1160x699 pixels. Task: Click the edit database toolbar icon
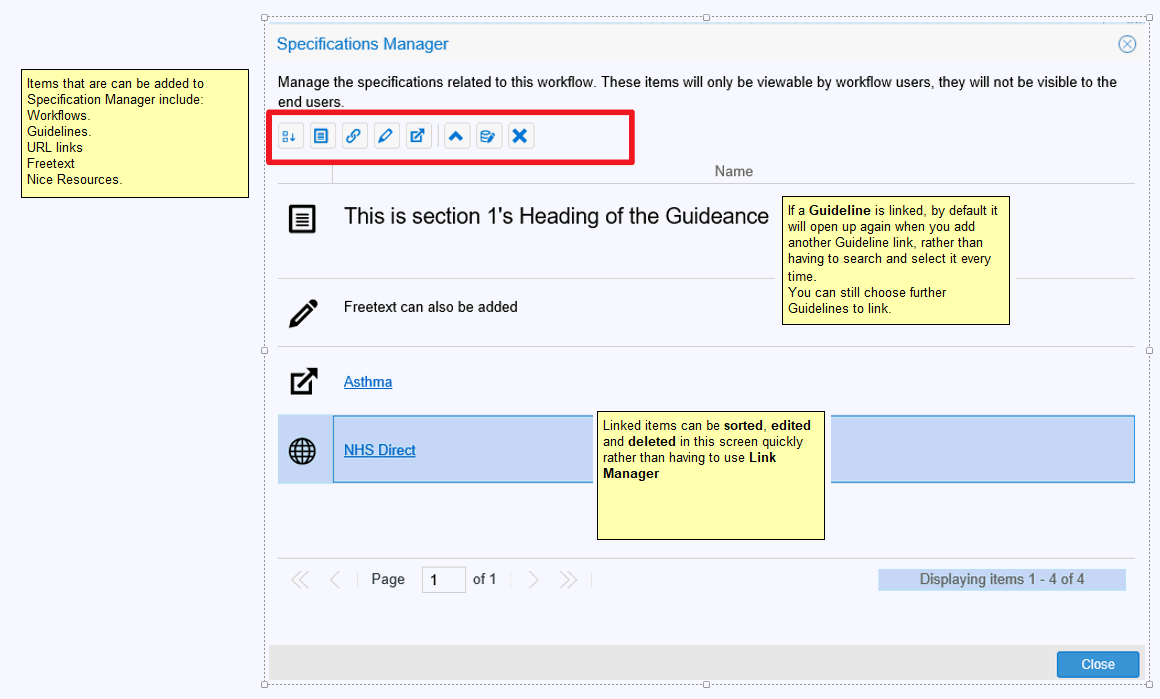coord(487,136)
